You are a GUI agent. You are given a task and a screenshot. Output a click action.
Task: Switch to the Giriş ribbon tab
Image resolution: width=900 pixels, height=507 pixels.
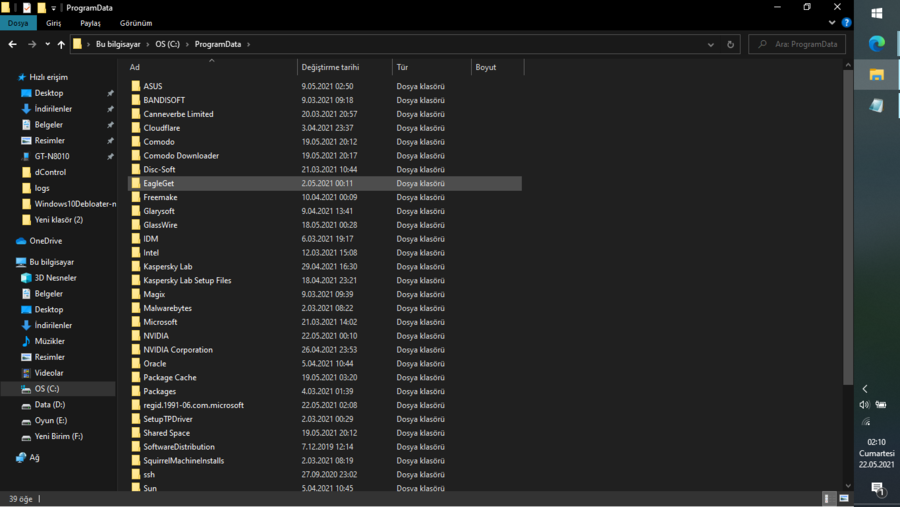tap(53, 23)
